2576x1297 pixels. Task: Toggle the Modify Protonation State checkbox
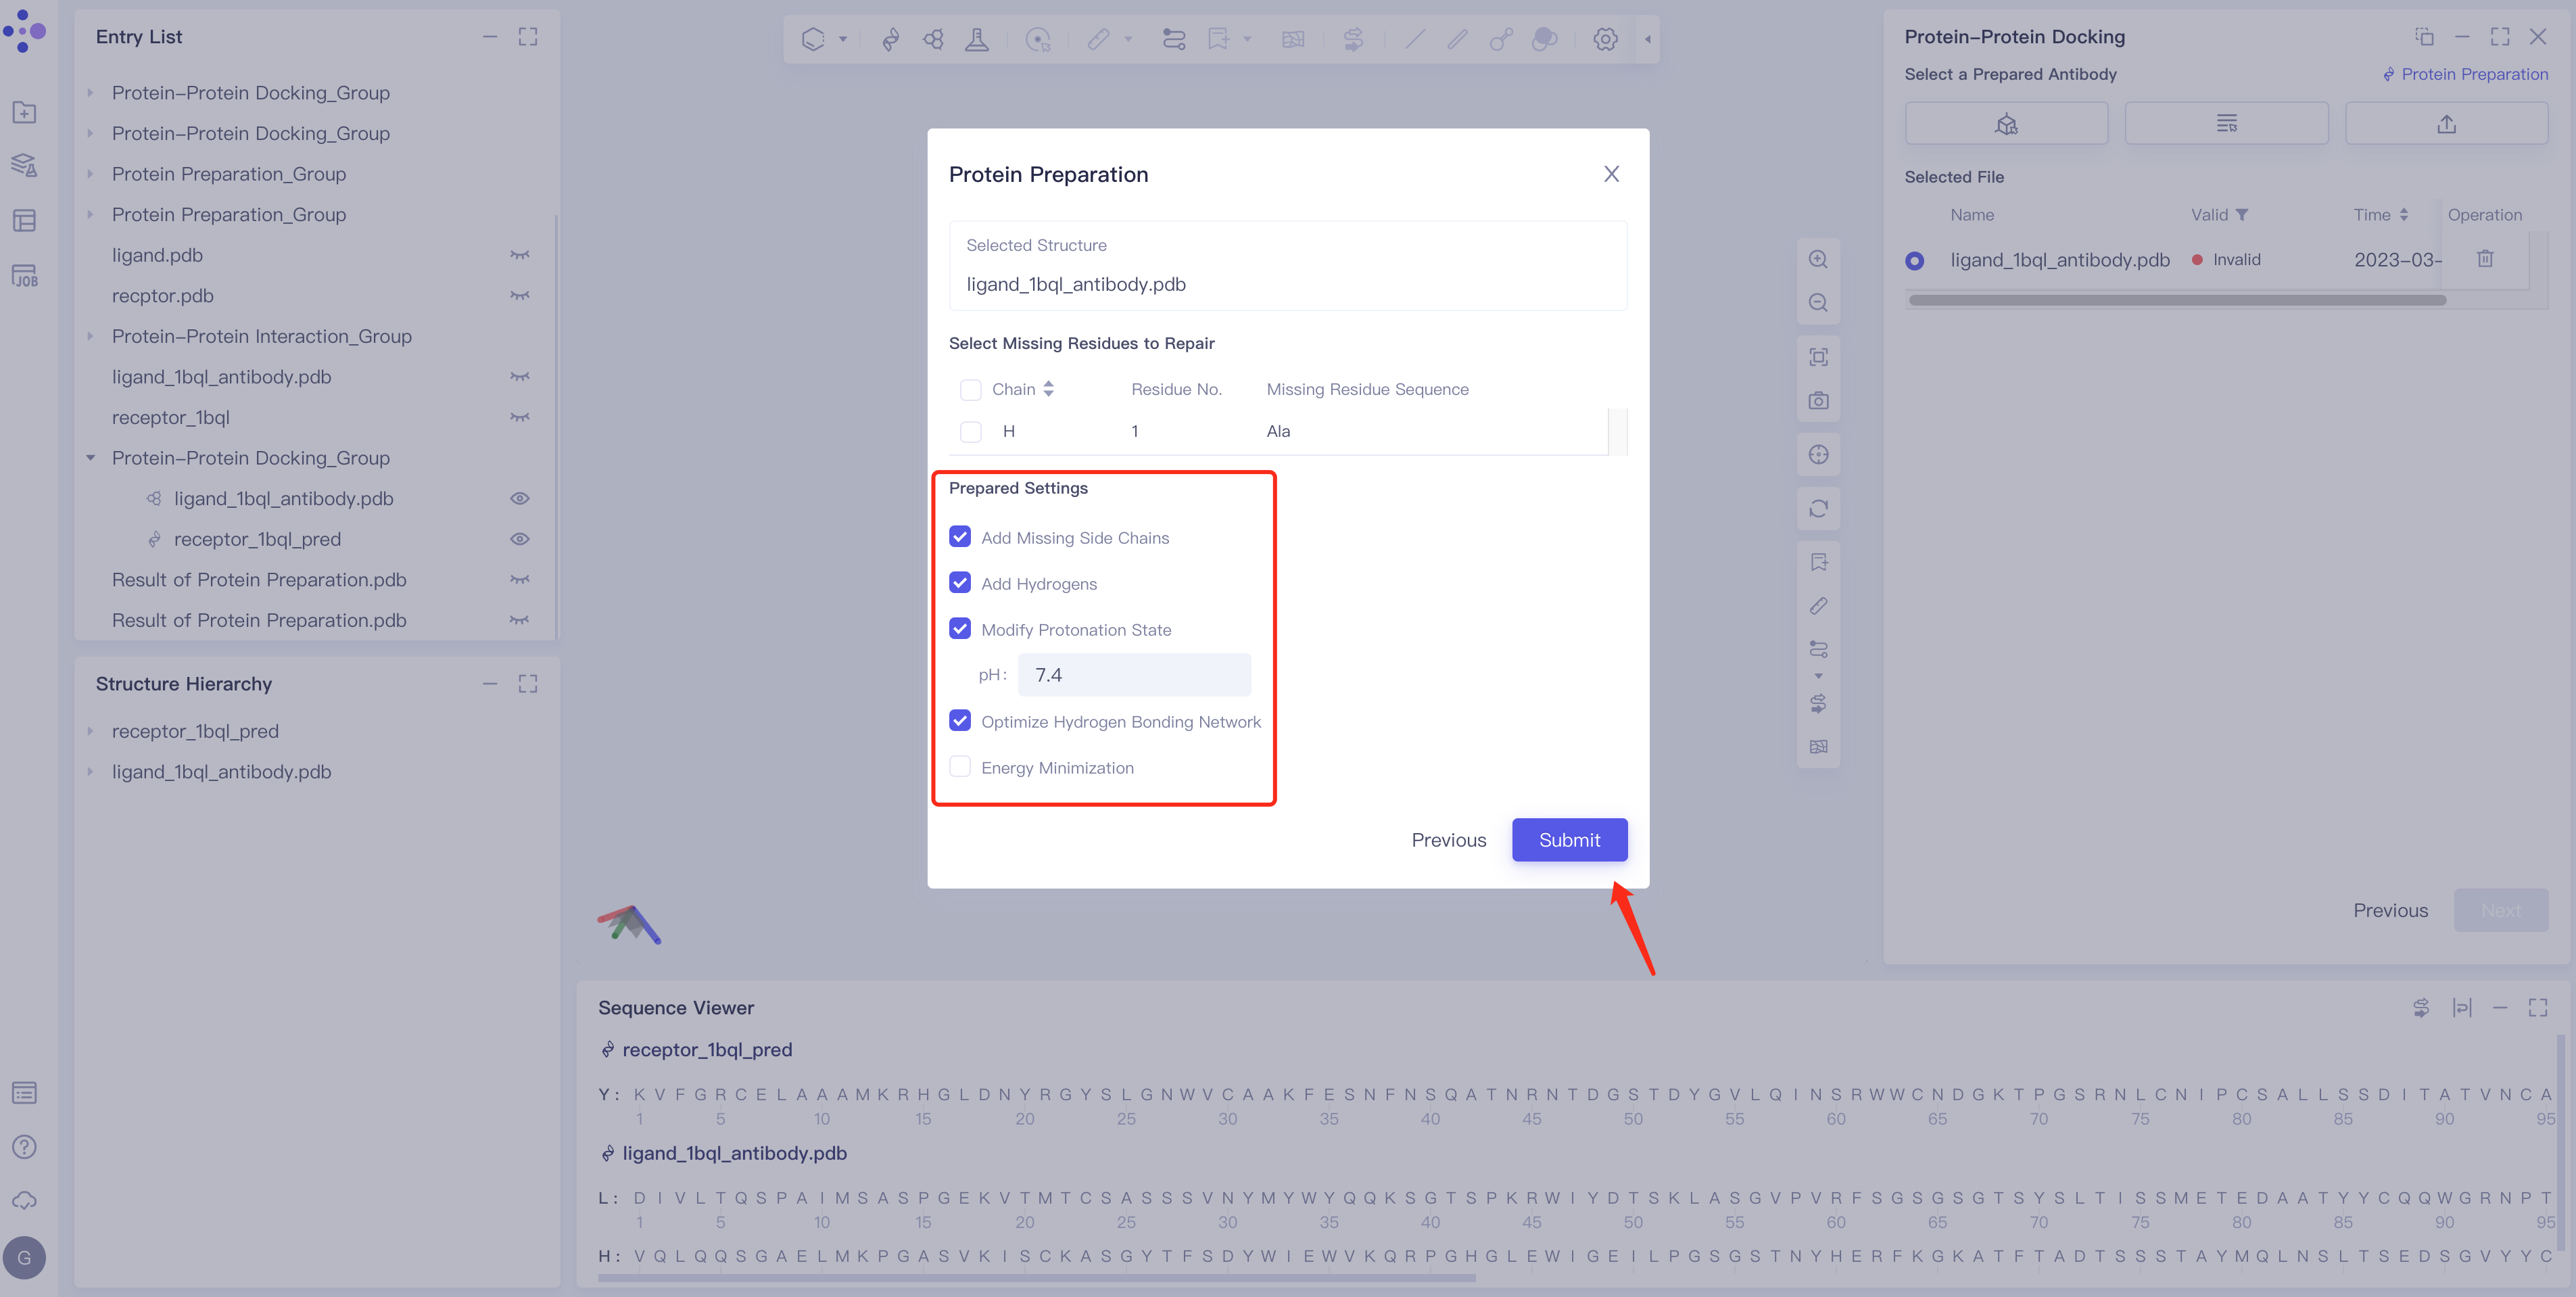point(960,629)
